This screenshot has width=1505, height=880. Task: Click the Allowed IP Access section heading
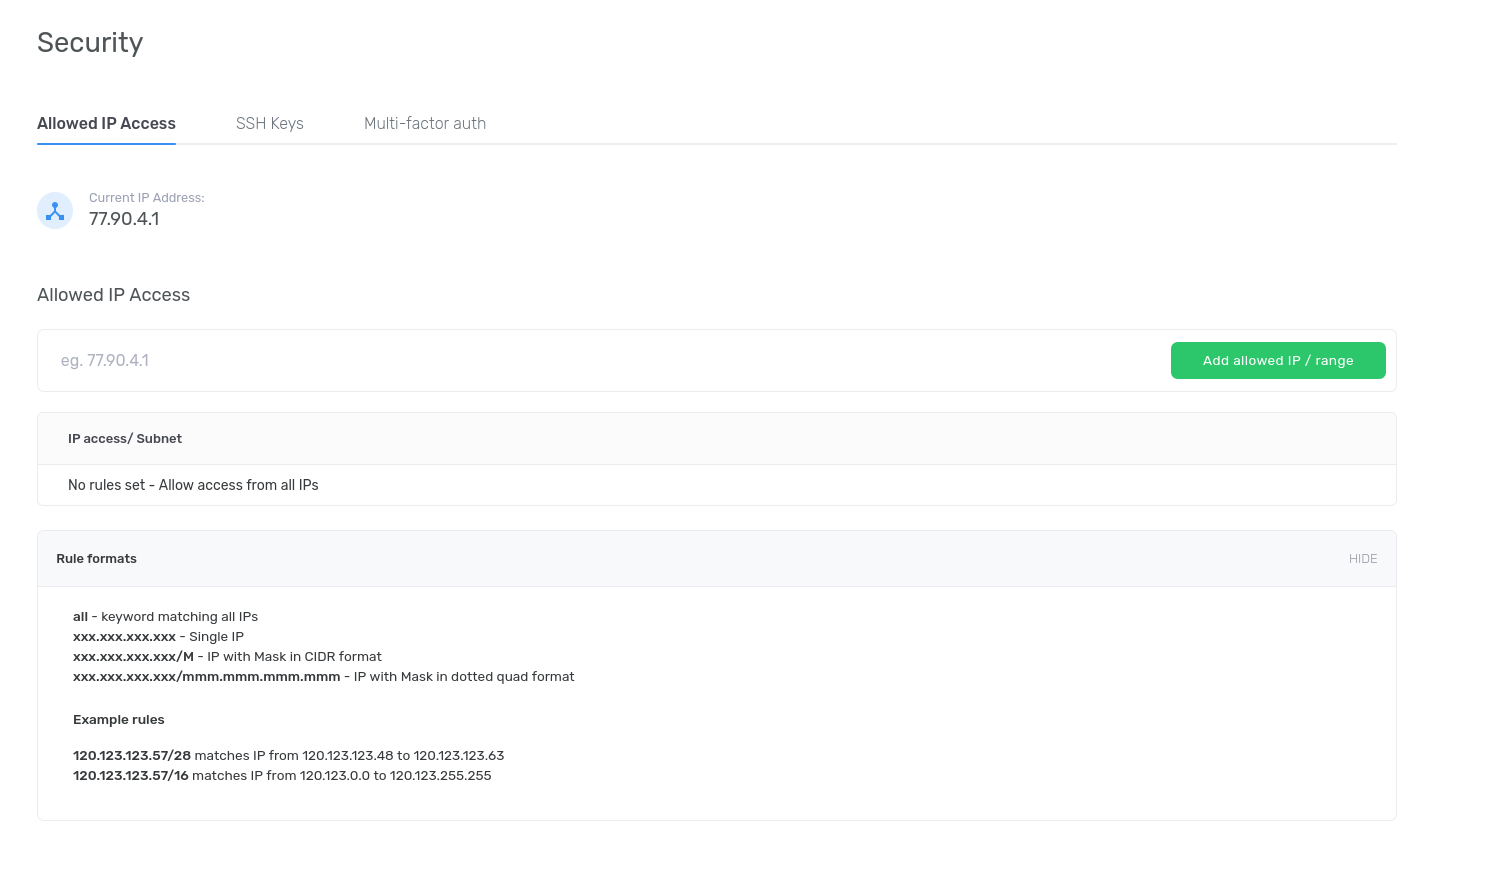pyautogui.click(x=113, y=295)
